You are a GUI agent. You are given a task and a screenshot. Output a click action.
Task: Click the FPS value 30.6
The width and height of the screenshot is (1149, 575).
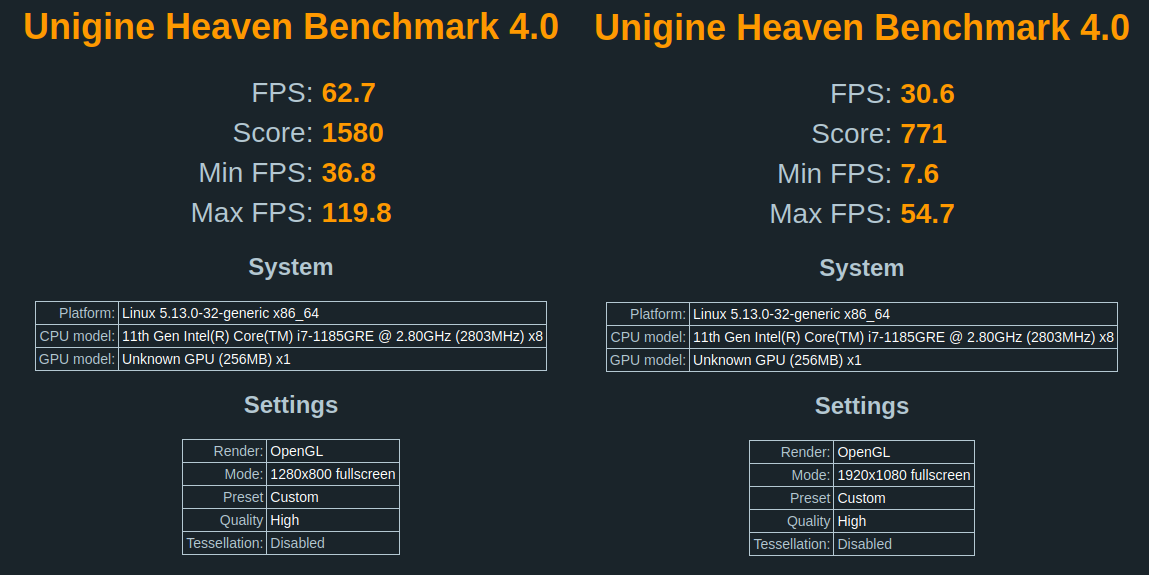tap(928, 94)
